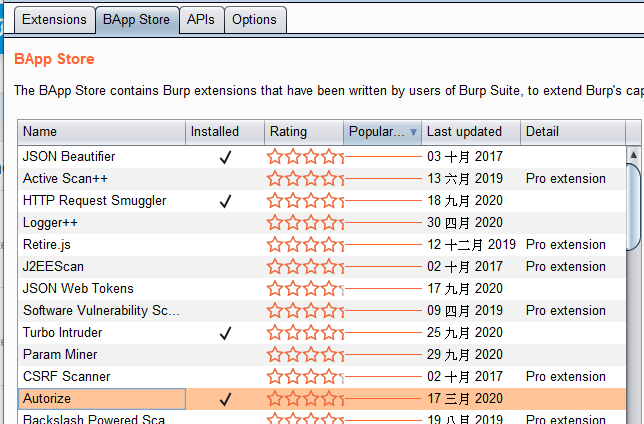Click the Retire.js rating stars

[x=305, y=245]
